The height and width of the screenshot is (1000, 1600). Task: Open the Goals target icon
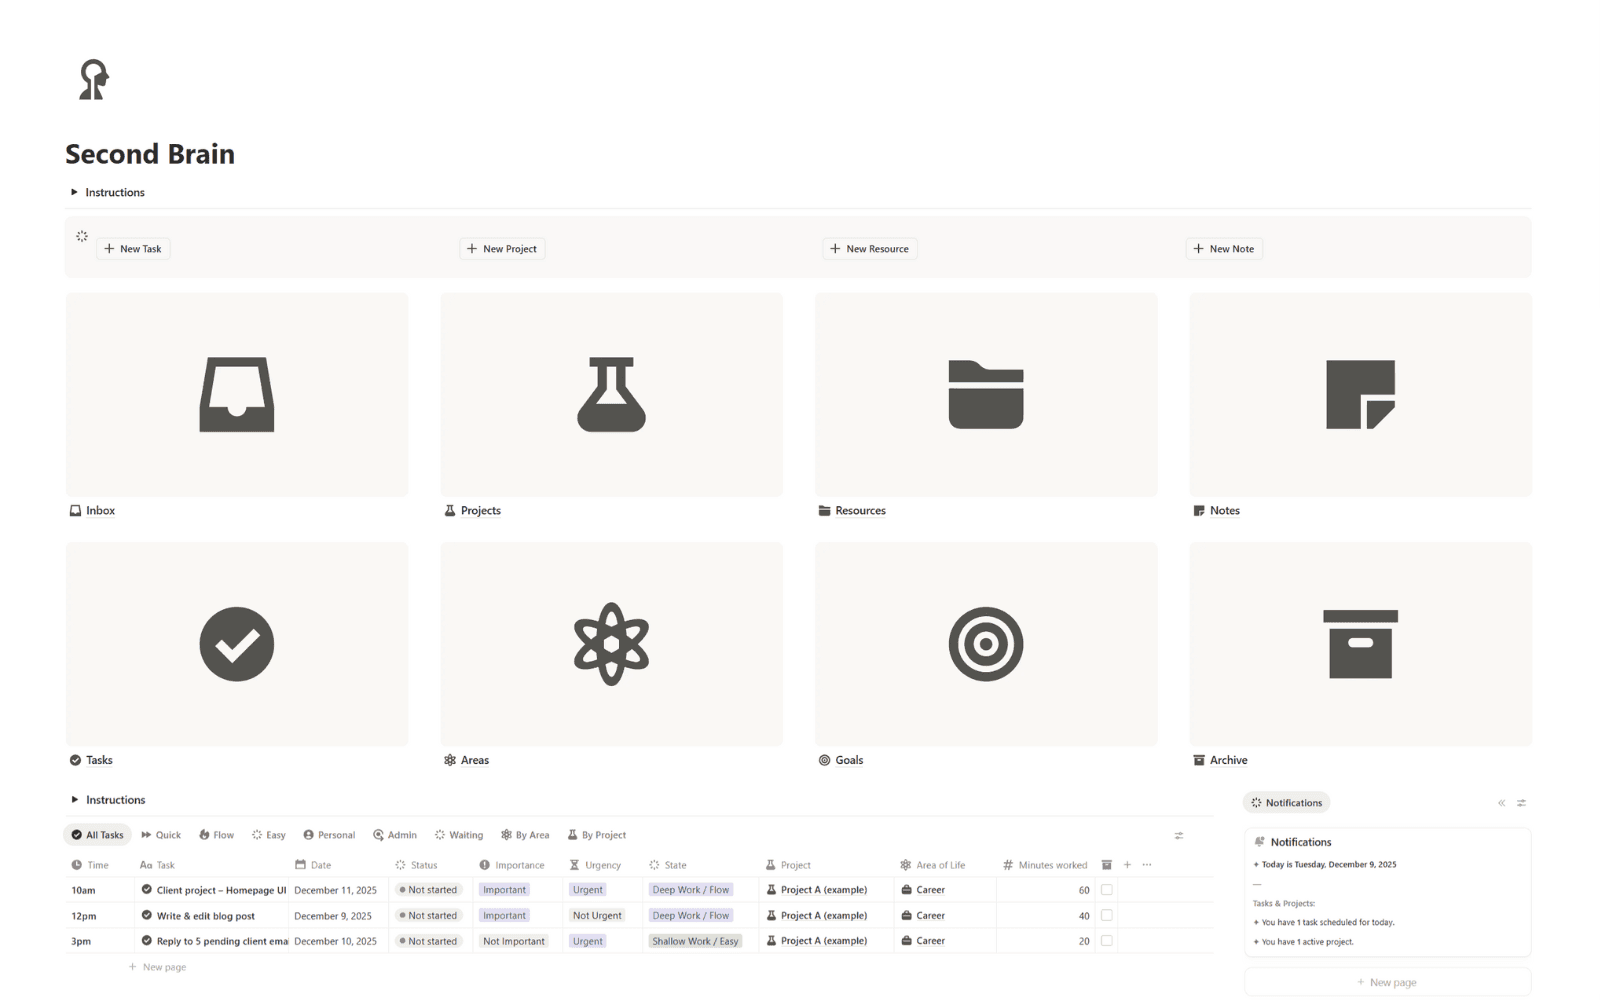click(986, 644)
